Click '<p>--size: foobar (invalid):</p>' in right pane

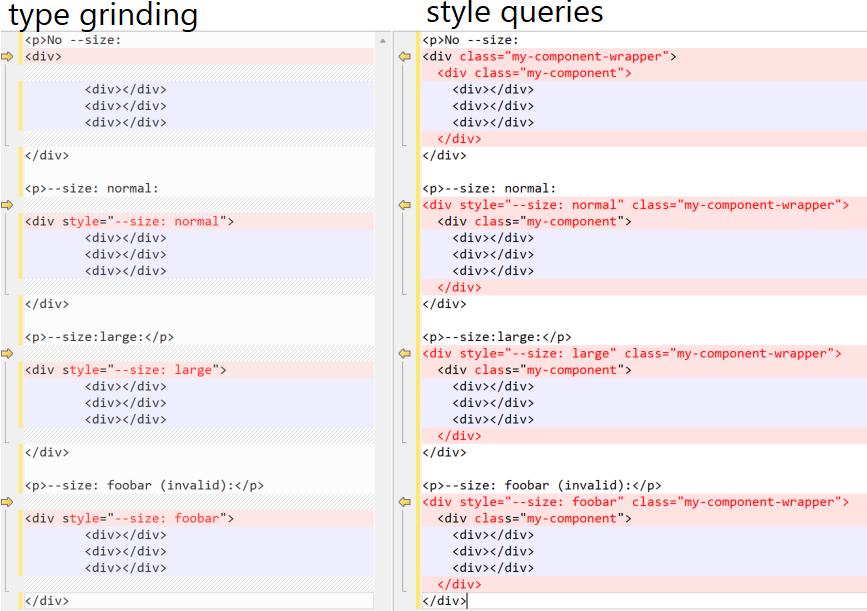pos(542,485)
